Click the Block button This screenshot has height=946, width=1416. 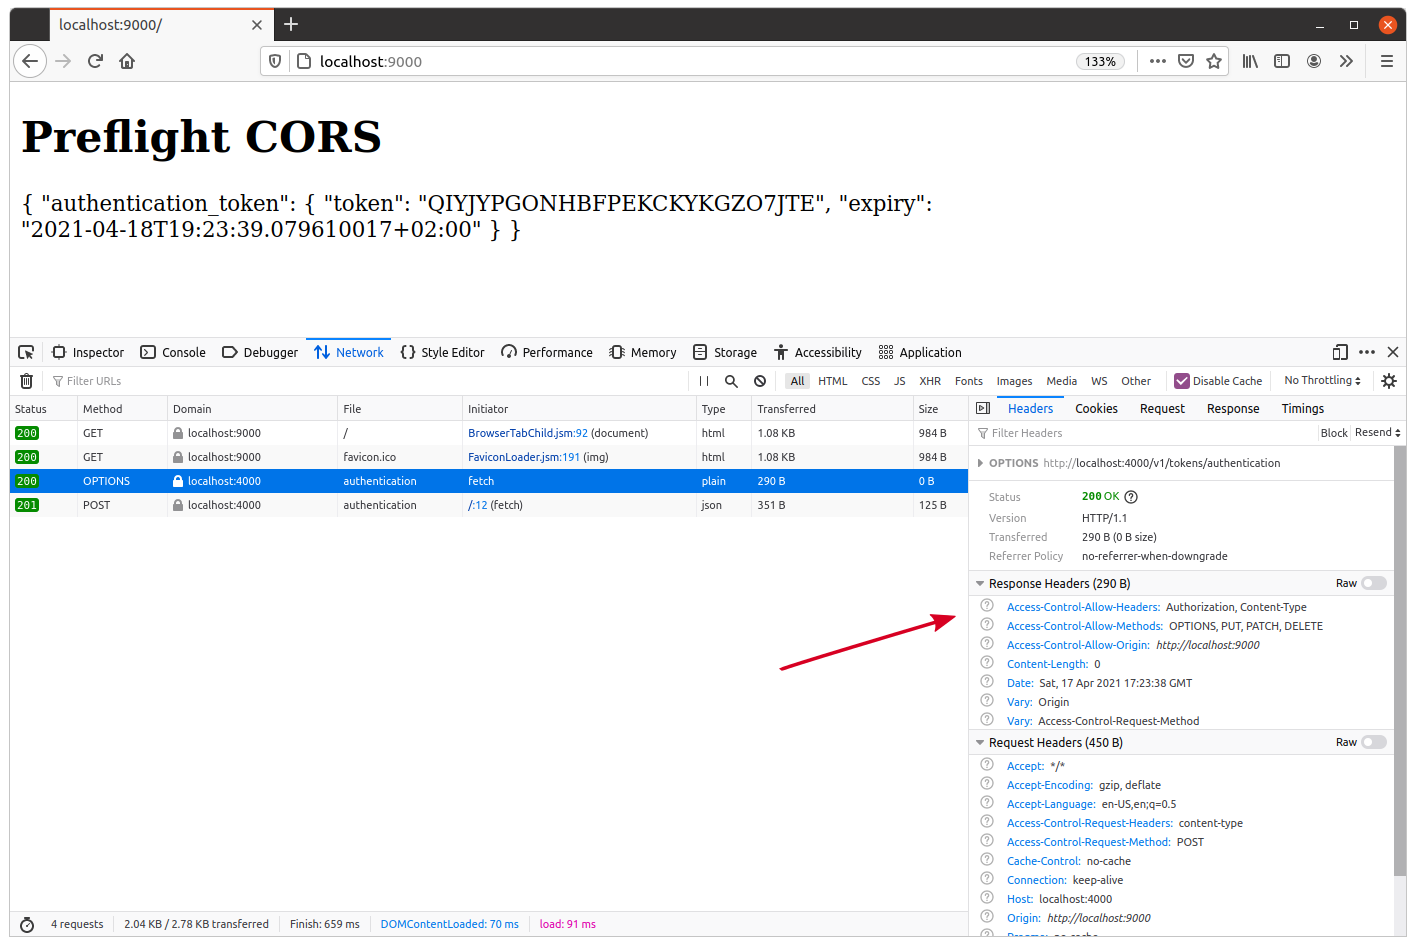[1333, 433]
